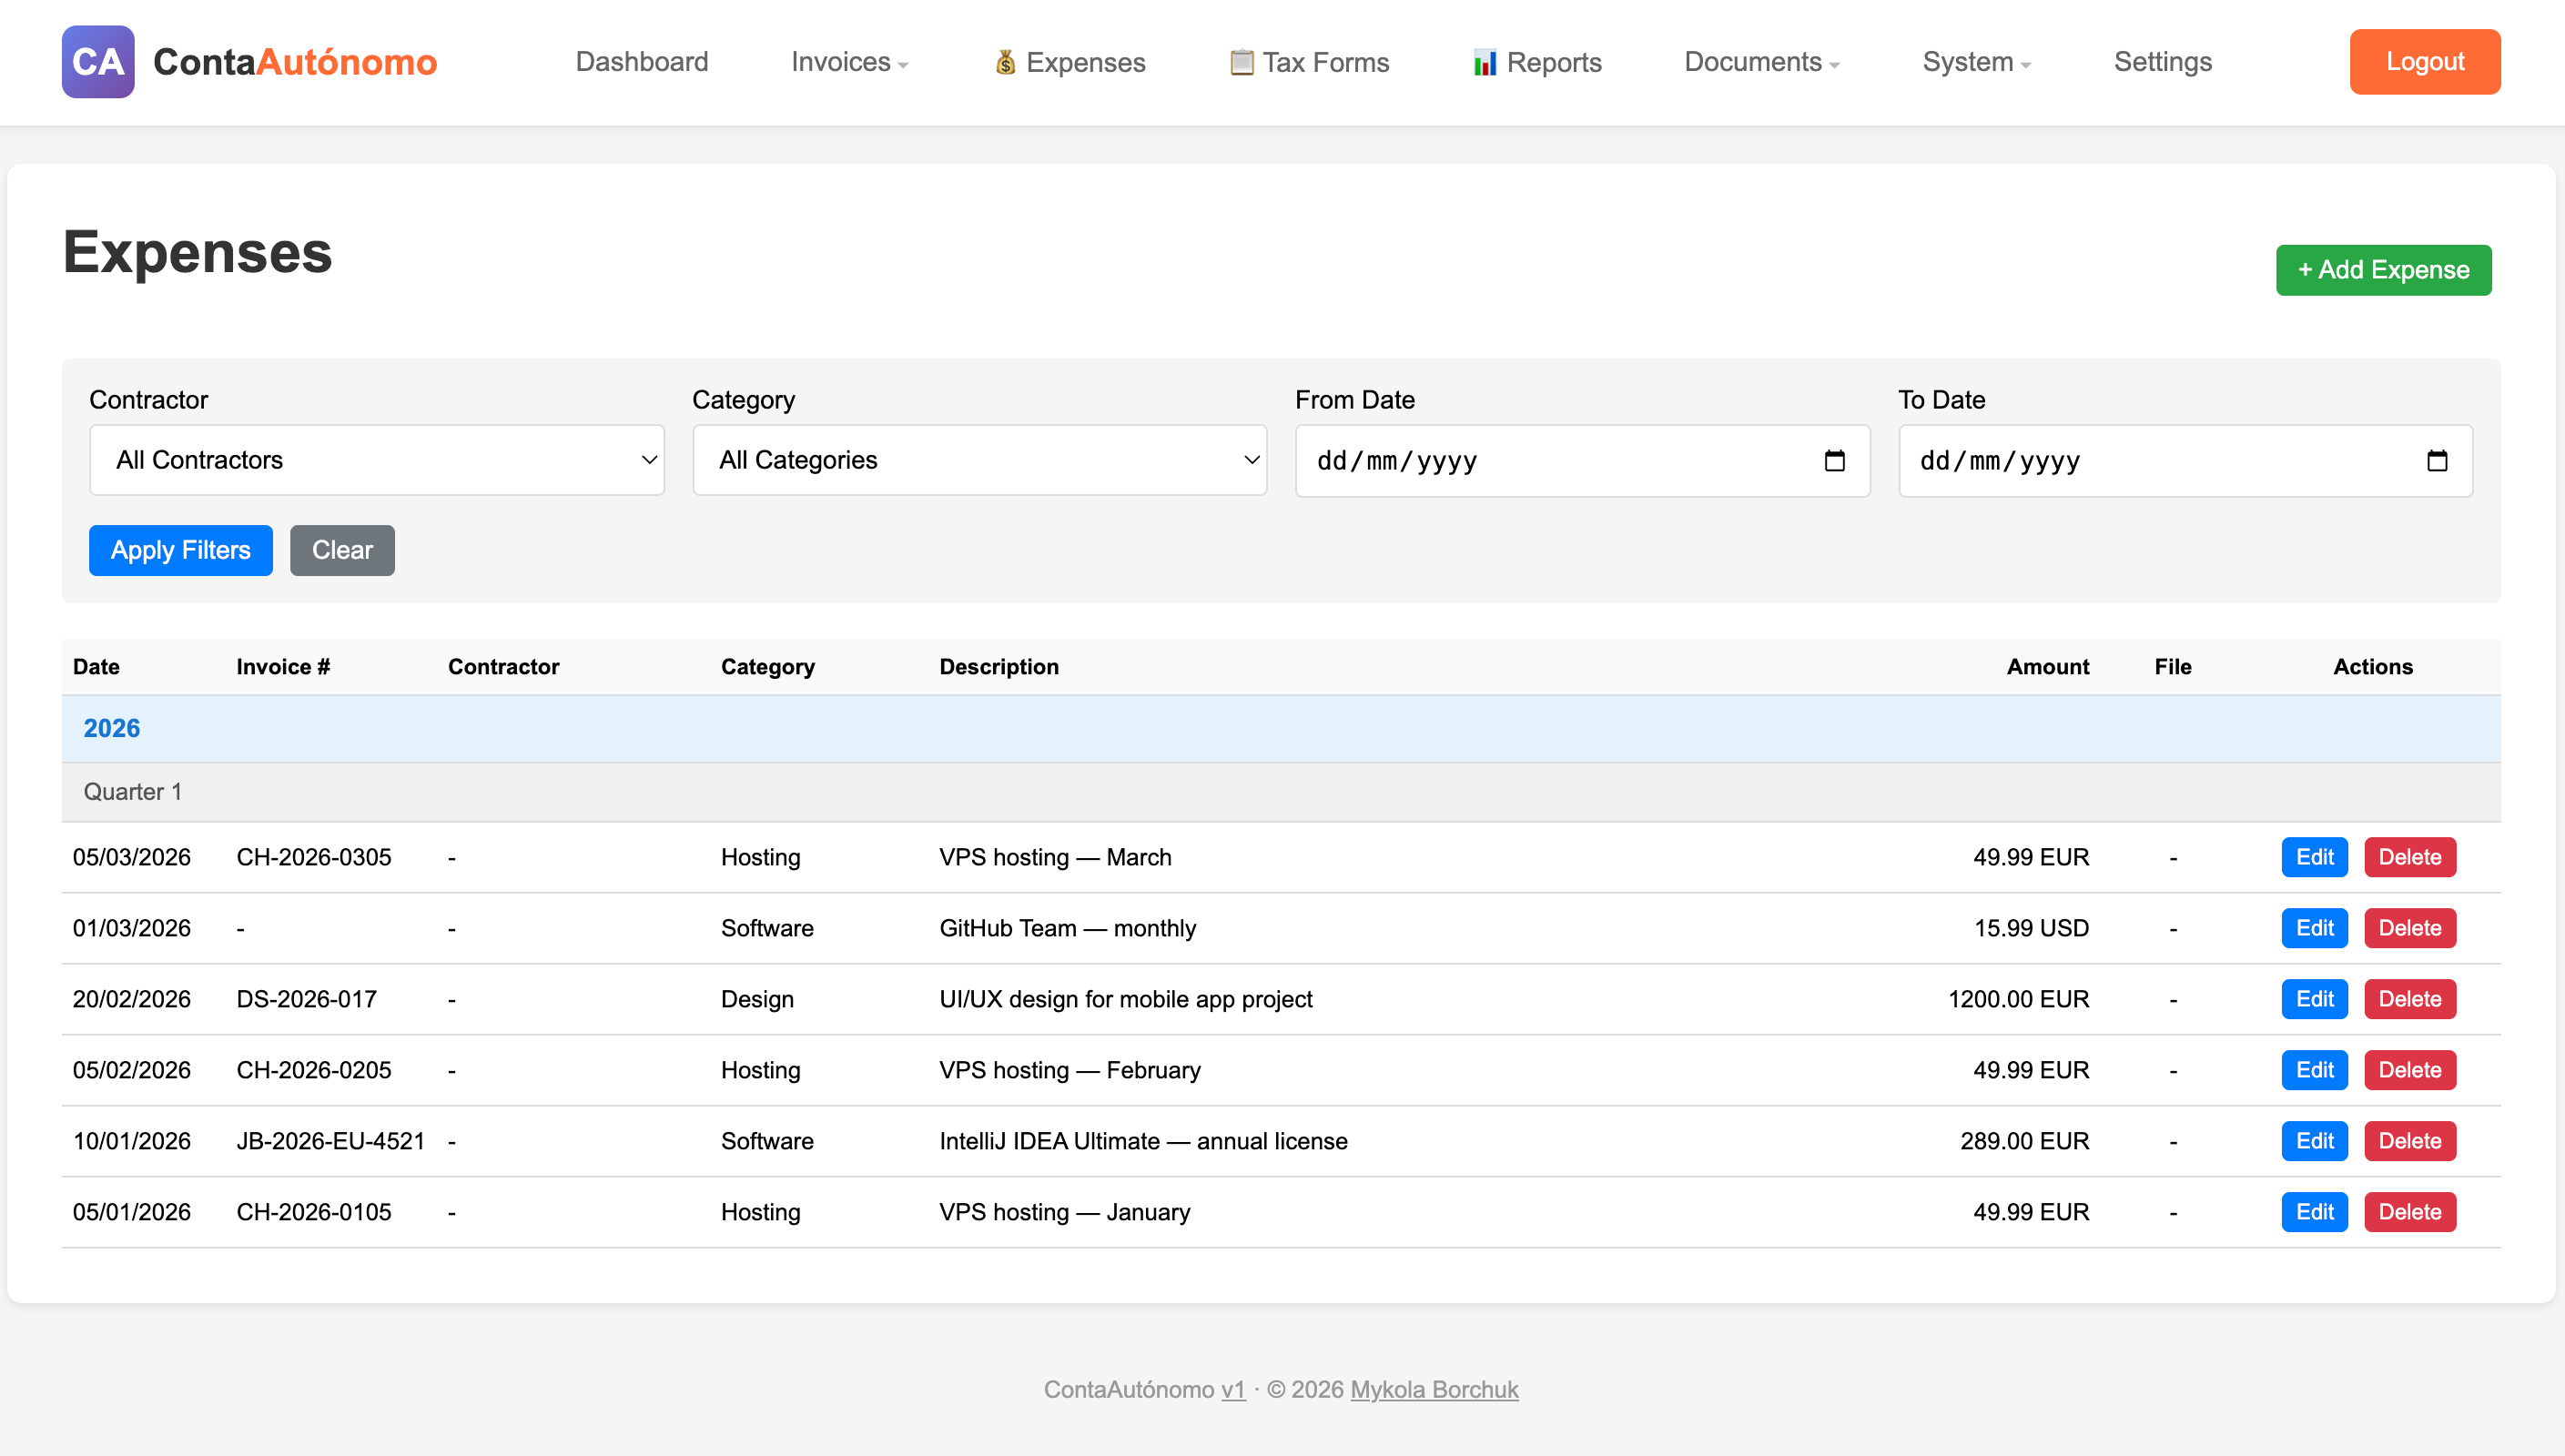Click the date 10/01/2026
The height and width of the screenshot is (1456, 2565).
point(131,1141)
